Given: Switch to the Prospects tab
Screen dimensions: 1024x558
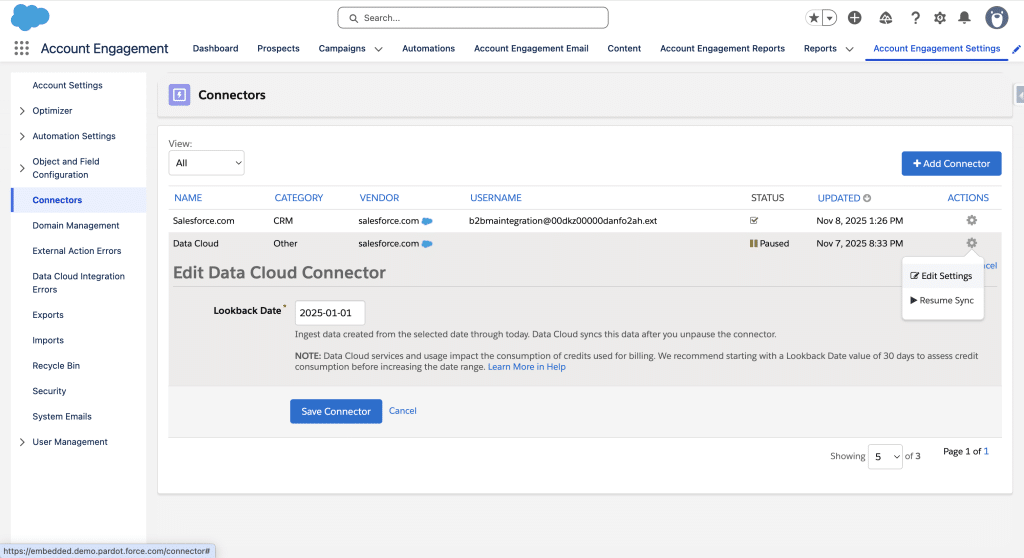Looking at the screenshot, I should click(x=278, y=48).
